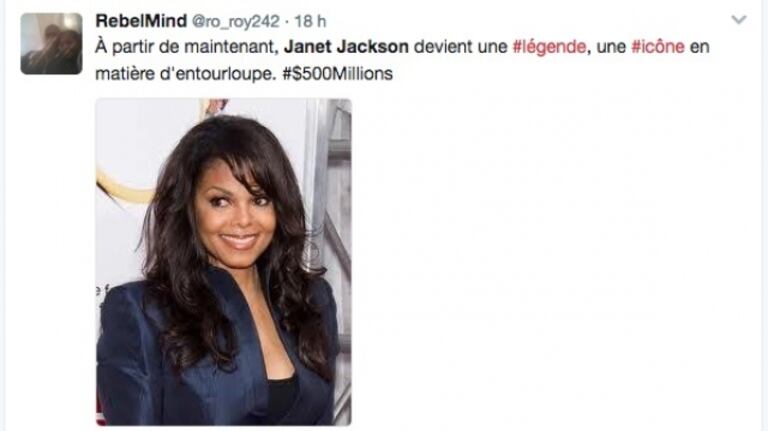768x431 pixels.
Task: Click the bold Janet Jackson text
Action: 346,47
